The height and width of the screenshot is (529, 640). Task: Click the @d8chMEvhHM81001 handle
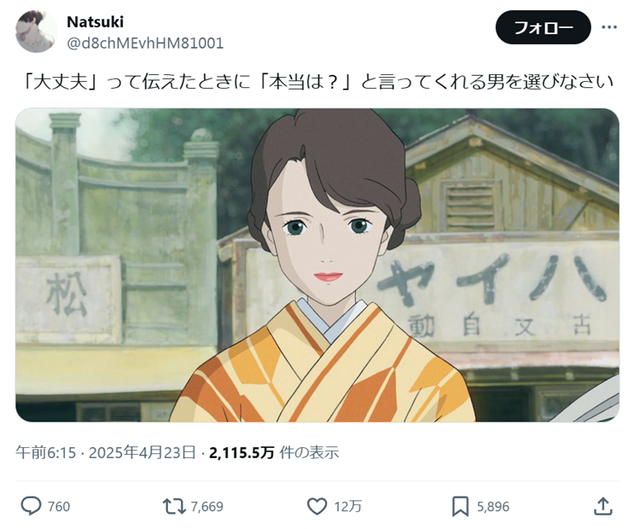145,43
